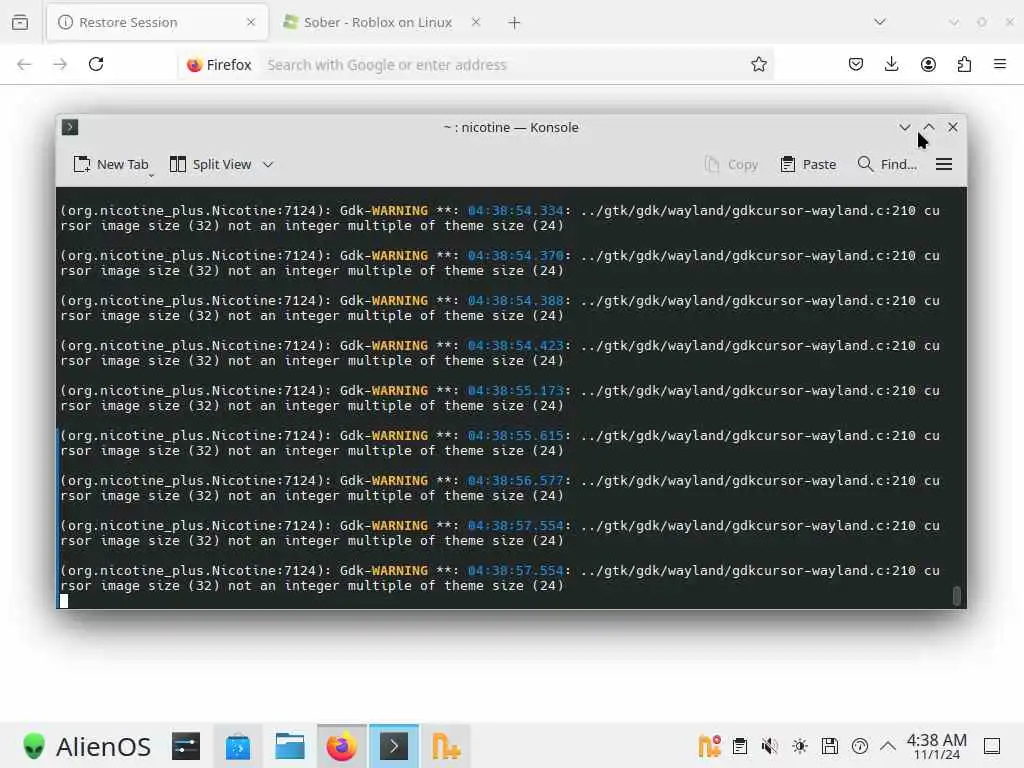Open brightness tray icon
The width and height of the screenshot is (1024, 768).
800,746
